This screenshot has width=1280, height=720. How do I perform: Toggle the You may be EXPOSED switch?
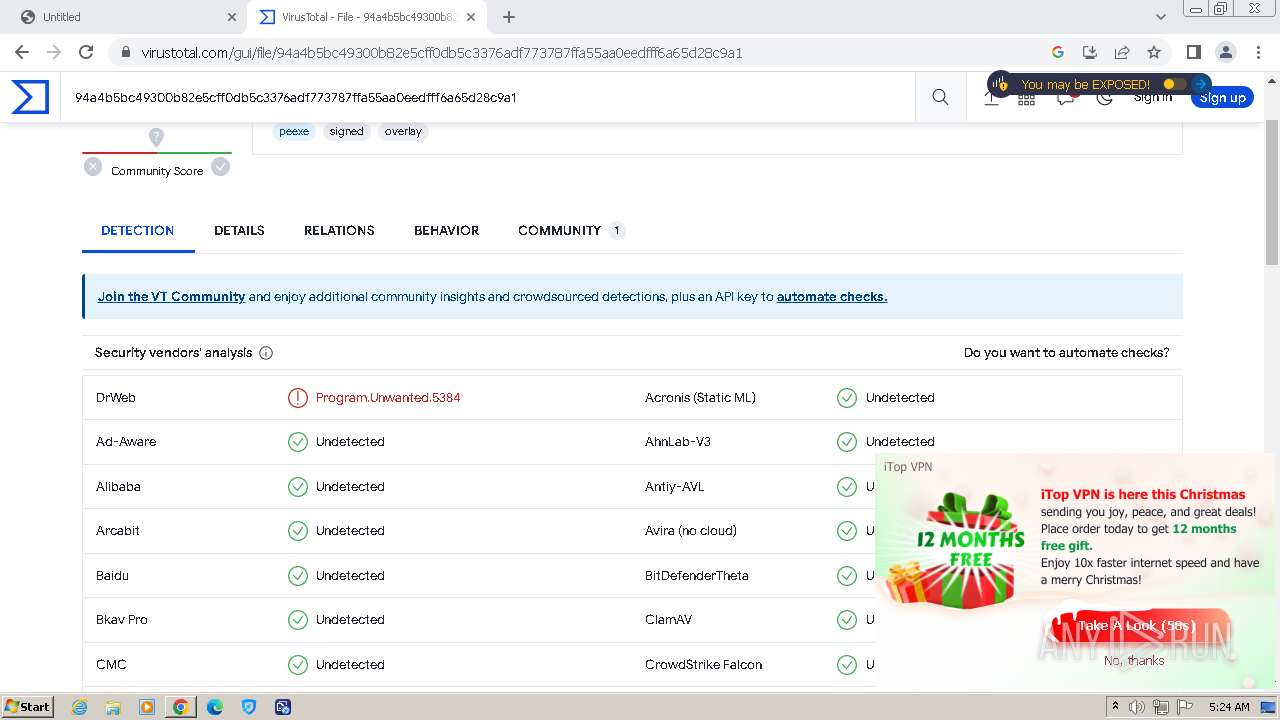pyautogui.click(x=1174, y=84)
